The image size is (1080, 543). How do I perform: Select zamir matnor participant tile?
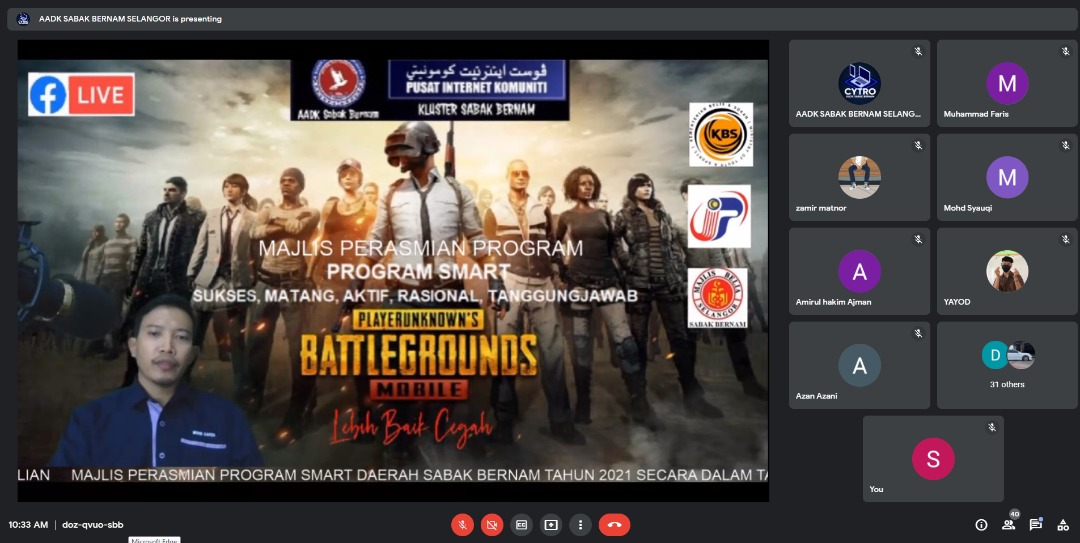(x=859, y=177)
